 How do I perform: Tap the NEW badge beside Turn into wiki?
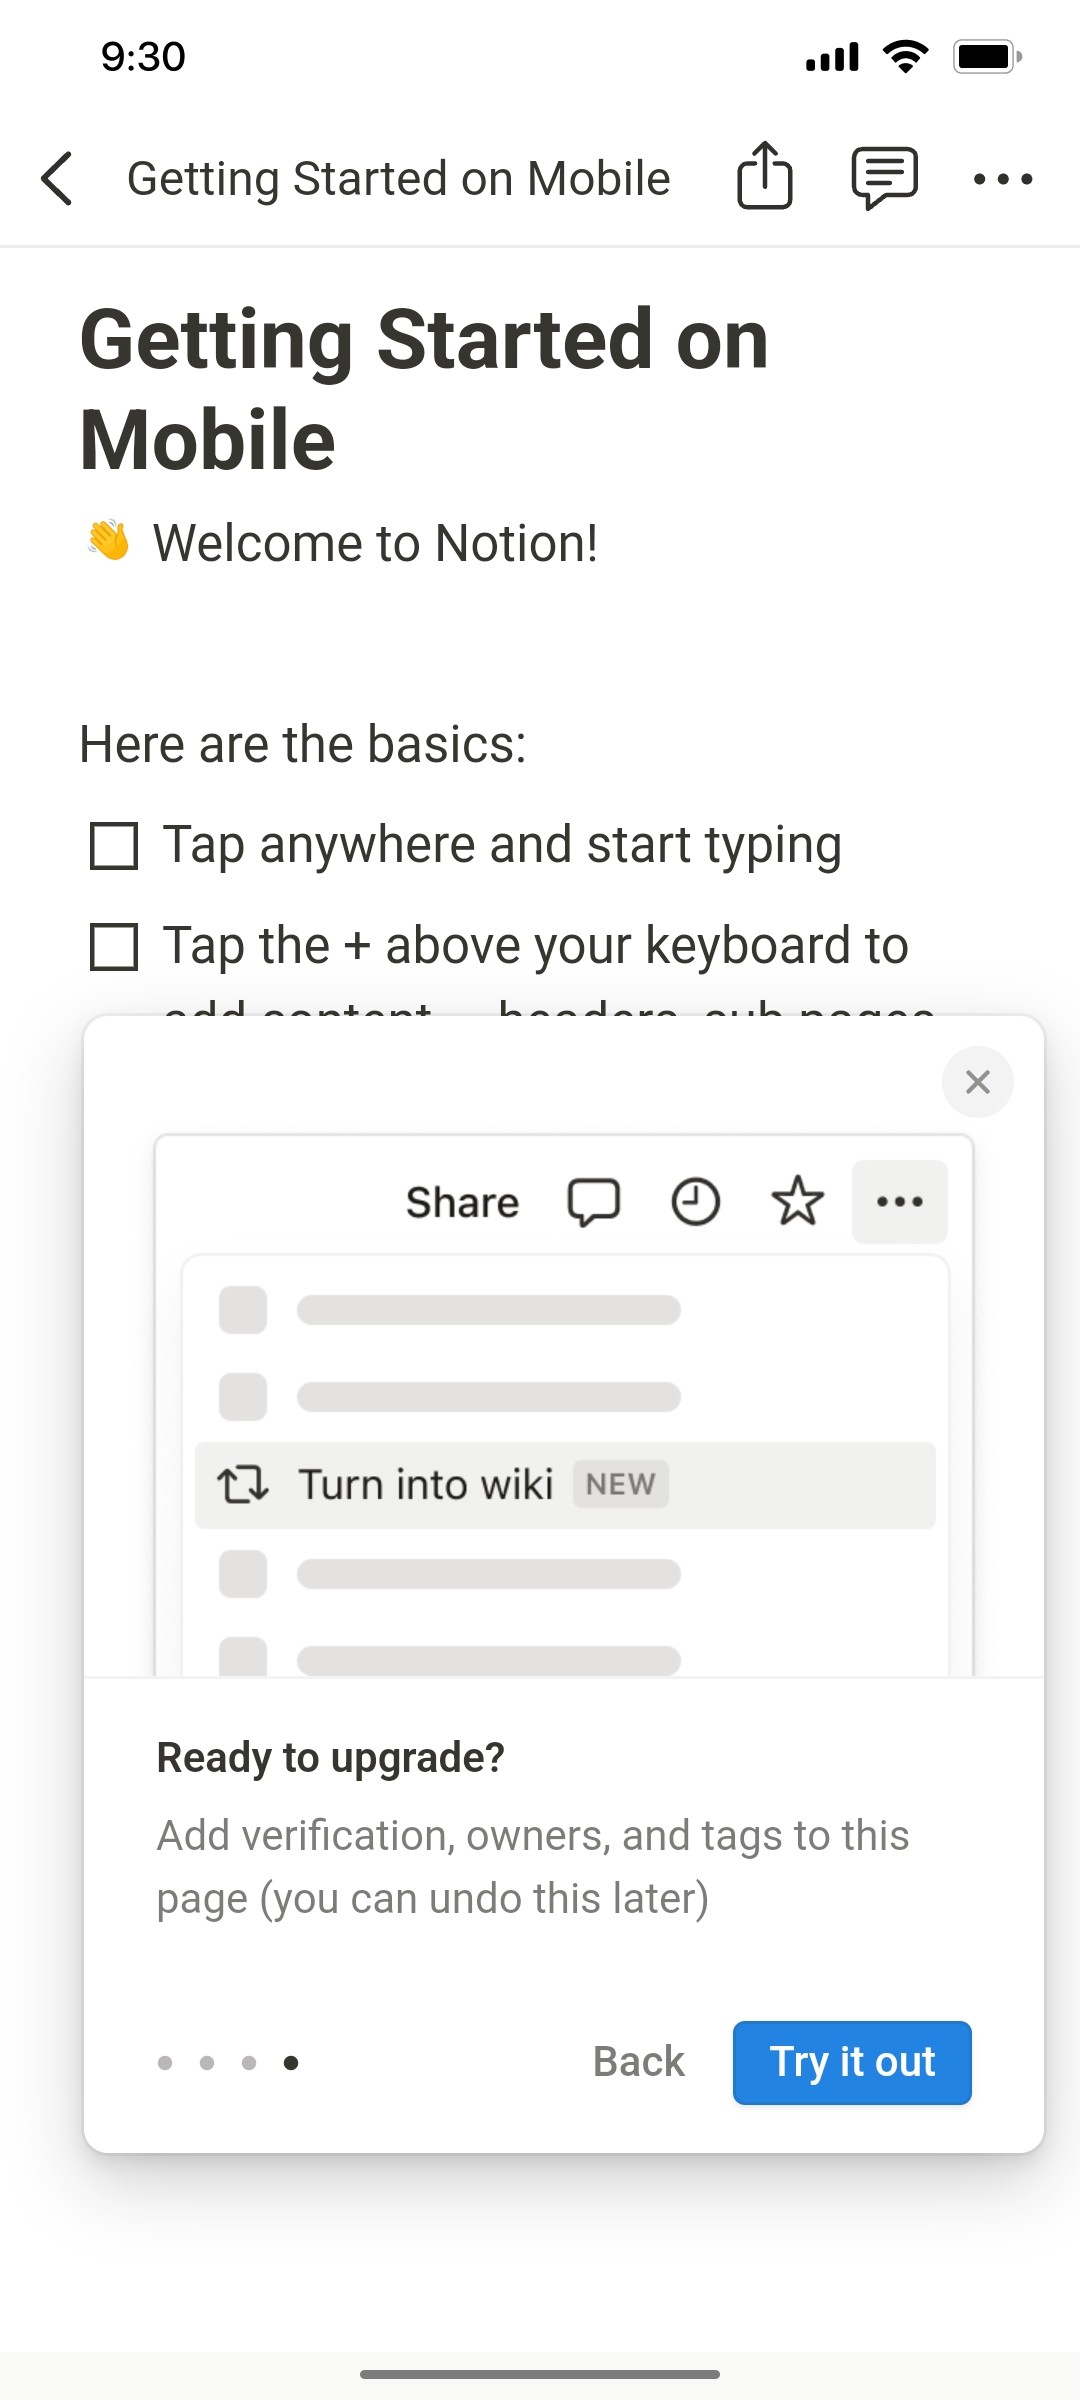[x=620, y=1484]
